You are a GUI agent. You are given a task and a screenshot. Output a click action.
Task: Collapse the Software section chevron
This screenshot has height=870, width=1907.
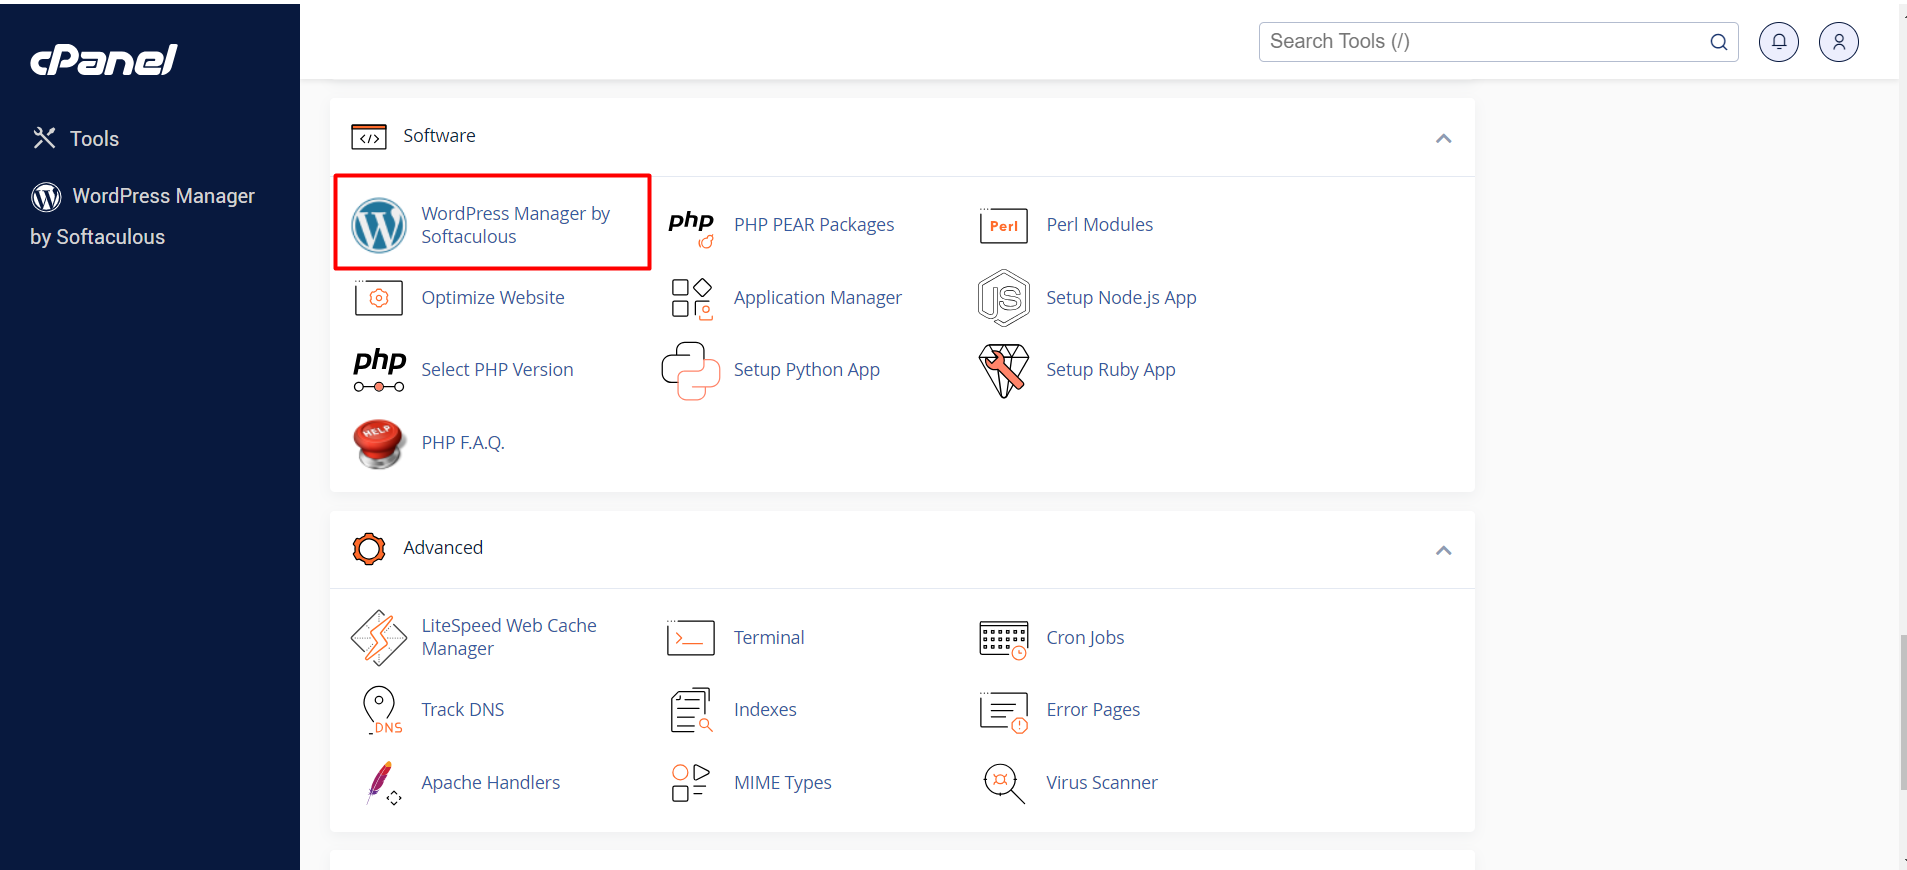point(1443,138)
